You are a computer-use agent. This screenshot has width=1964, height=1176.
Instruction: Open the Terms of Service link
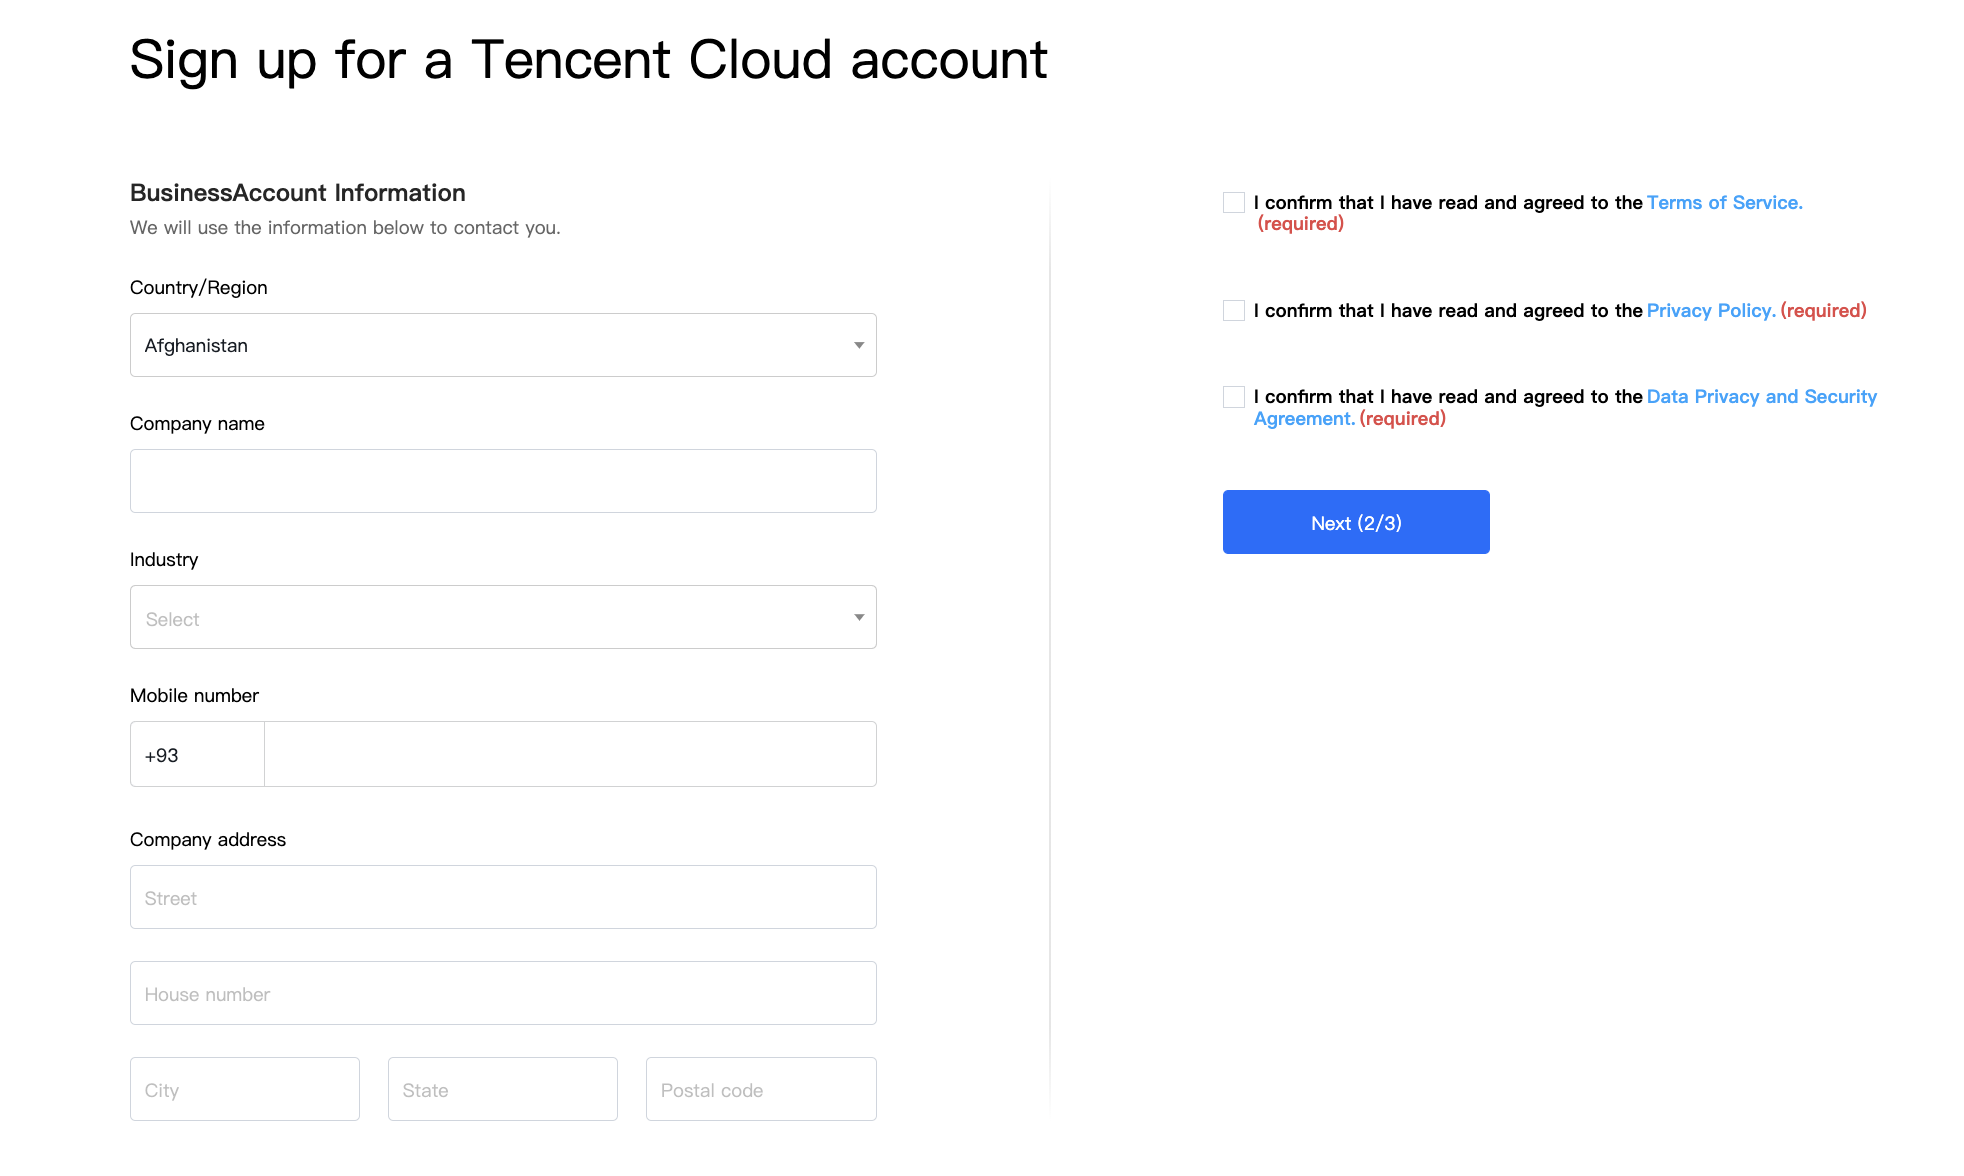click(1724, 203)
